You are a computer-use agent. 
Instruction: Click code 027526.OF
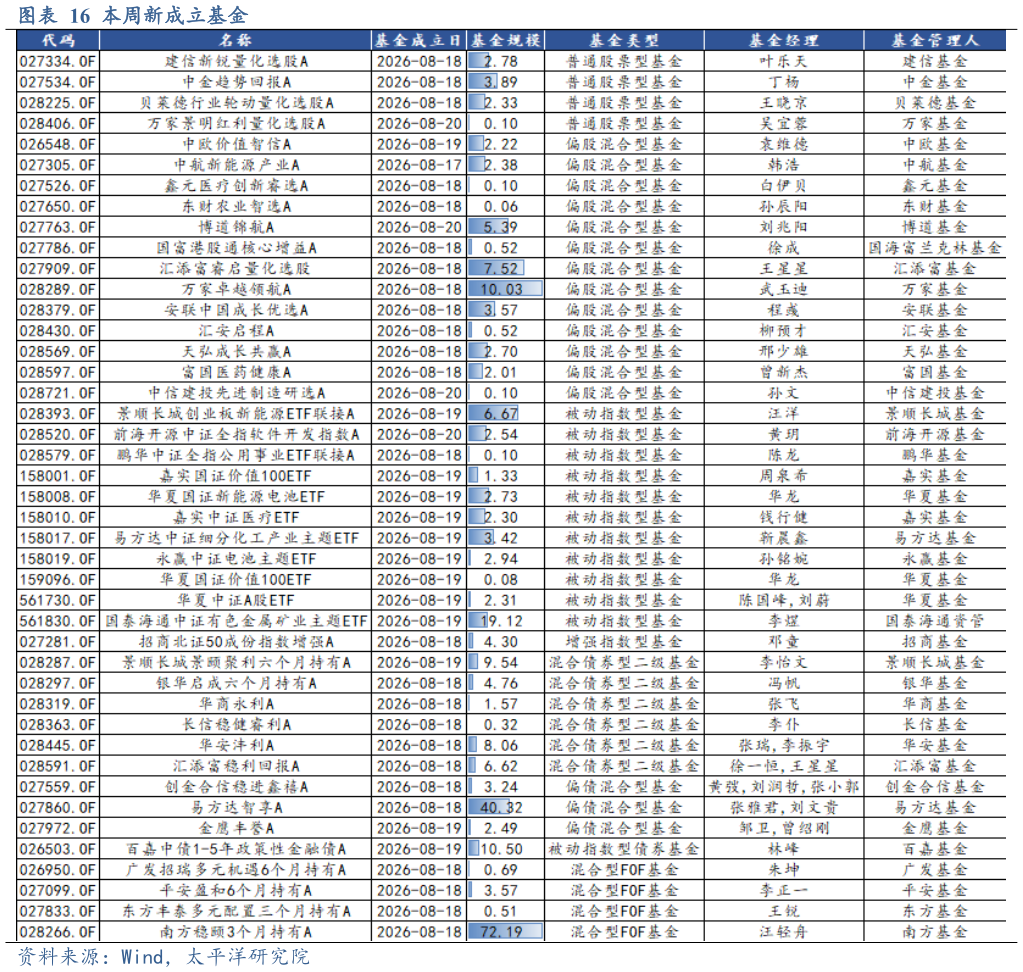point(57,186)
